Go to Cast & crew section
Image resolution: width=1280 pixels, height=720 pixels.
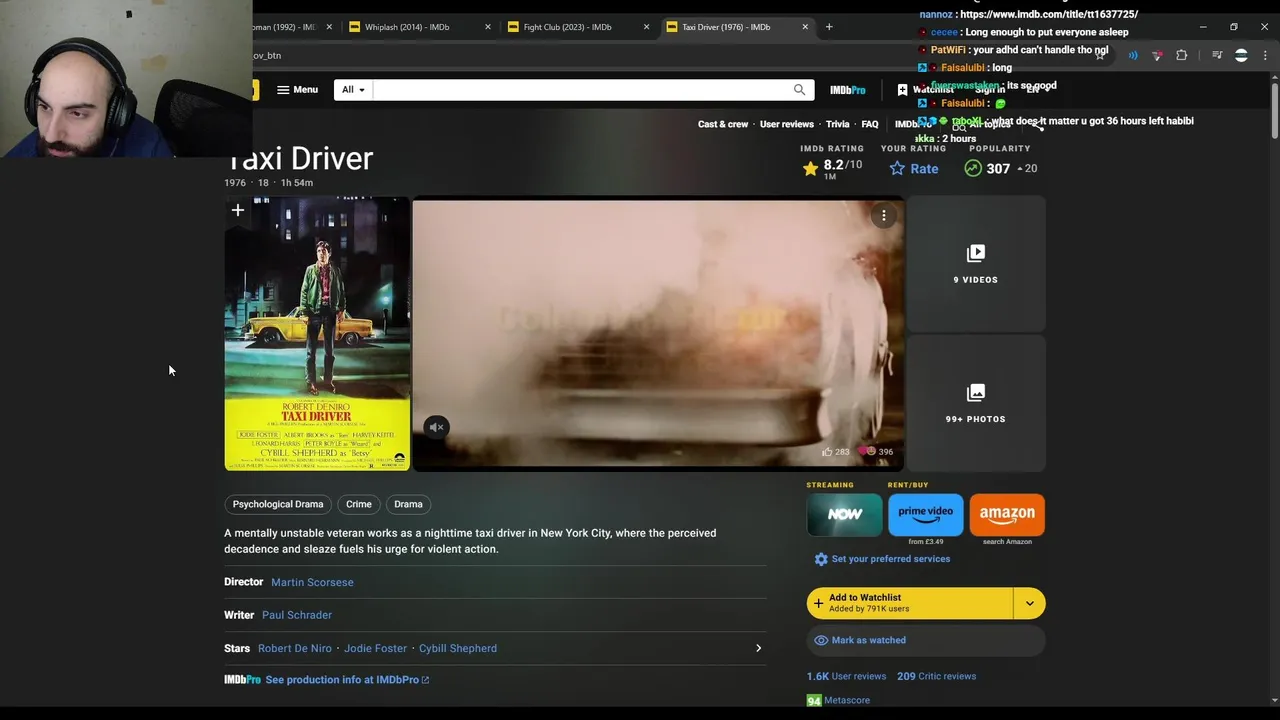click(723, 124)
